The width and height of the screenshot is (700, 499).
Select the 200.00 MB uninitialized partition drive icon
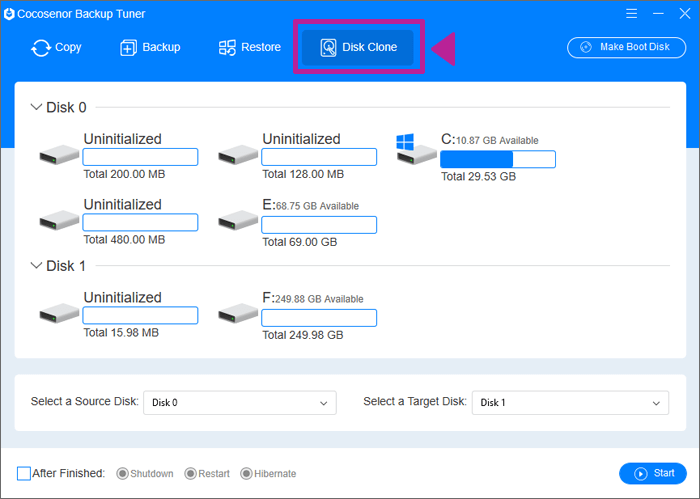pos(59,154)
